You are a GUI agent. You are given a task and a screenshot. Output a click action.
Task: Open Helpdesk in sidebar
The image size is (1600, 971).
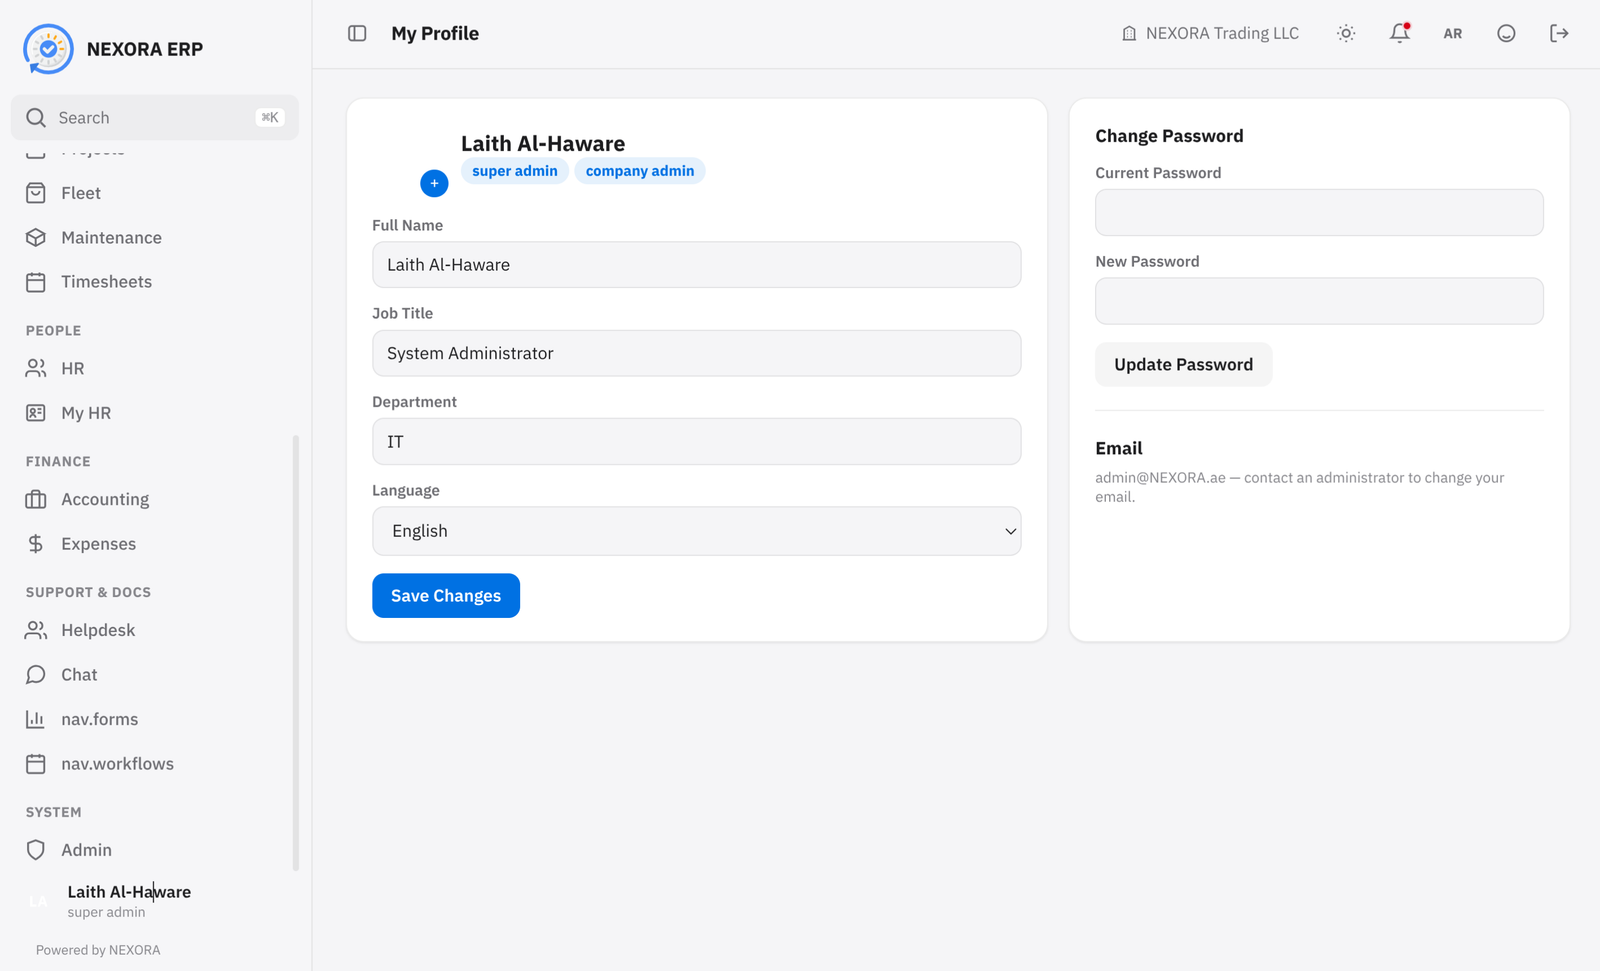point(155,630)
